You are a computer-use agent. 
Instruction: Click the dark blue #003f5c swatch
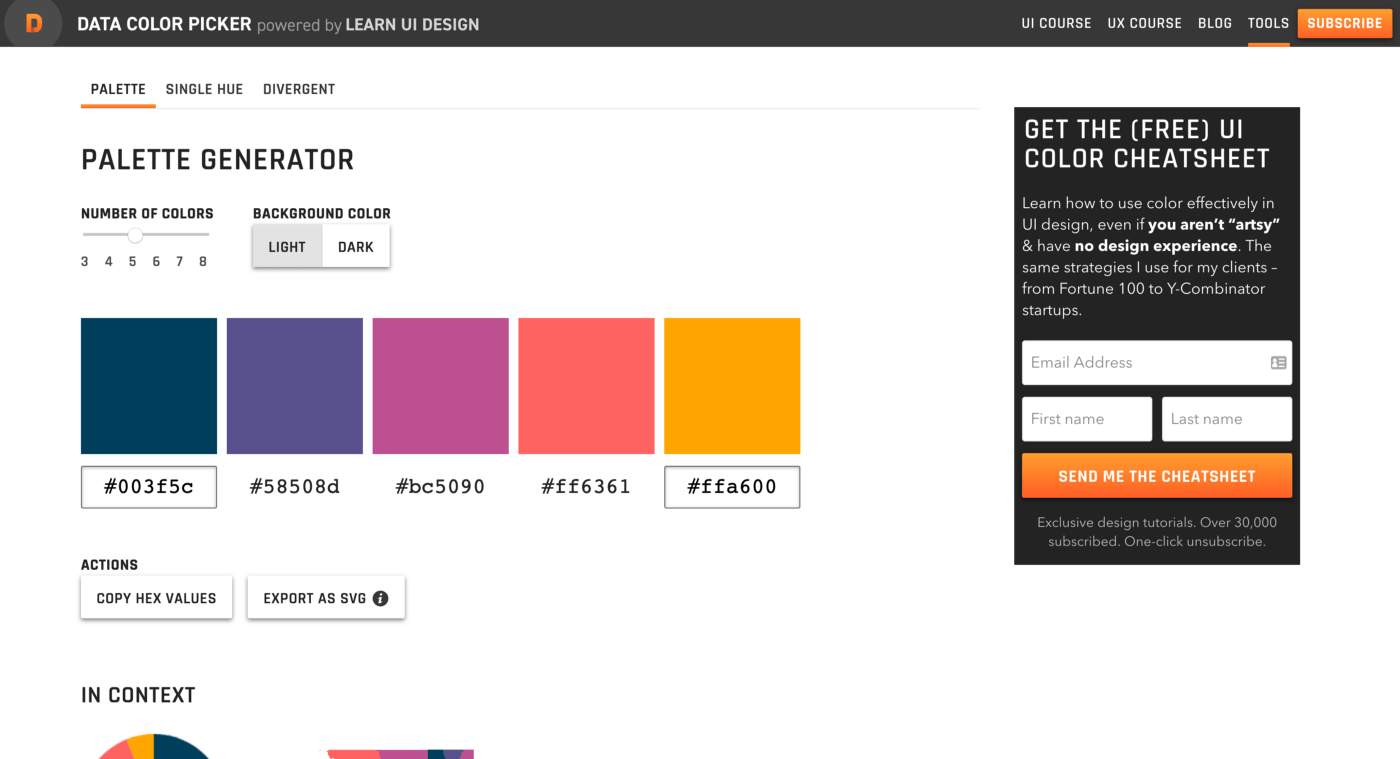pyautogui.click(x=149, y=386)
